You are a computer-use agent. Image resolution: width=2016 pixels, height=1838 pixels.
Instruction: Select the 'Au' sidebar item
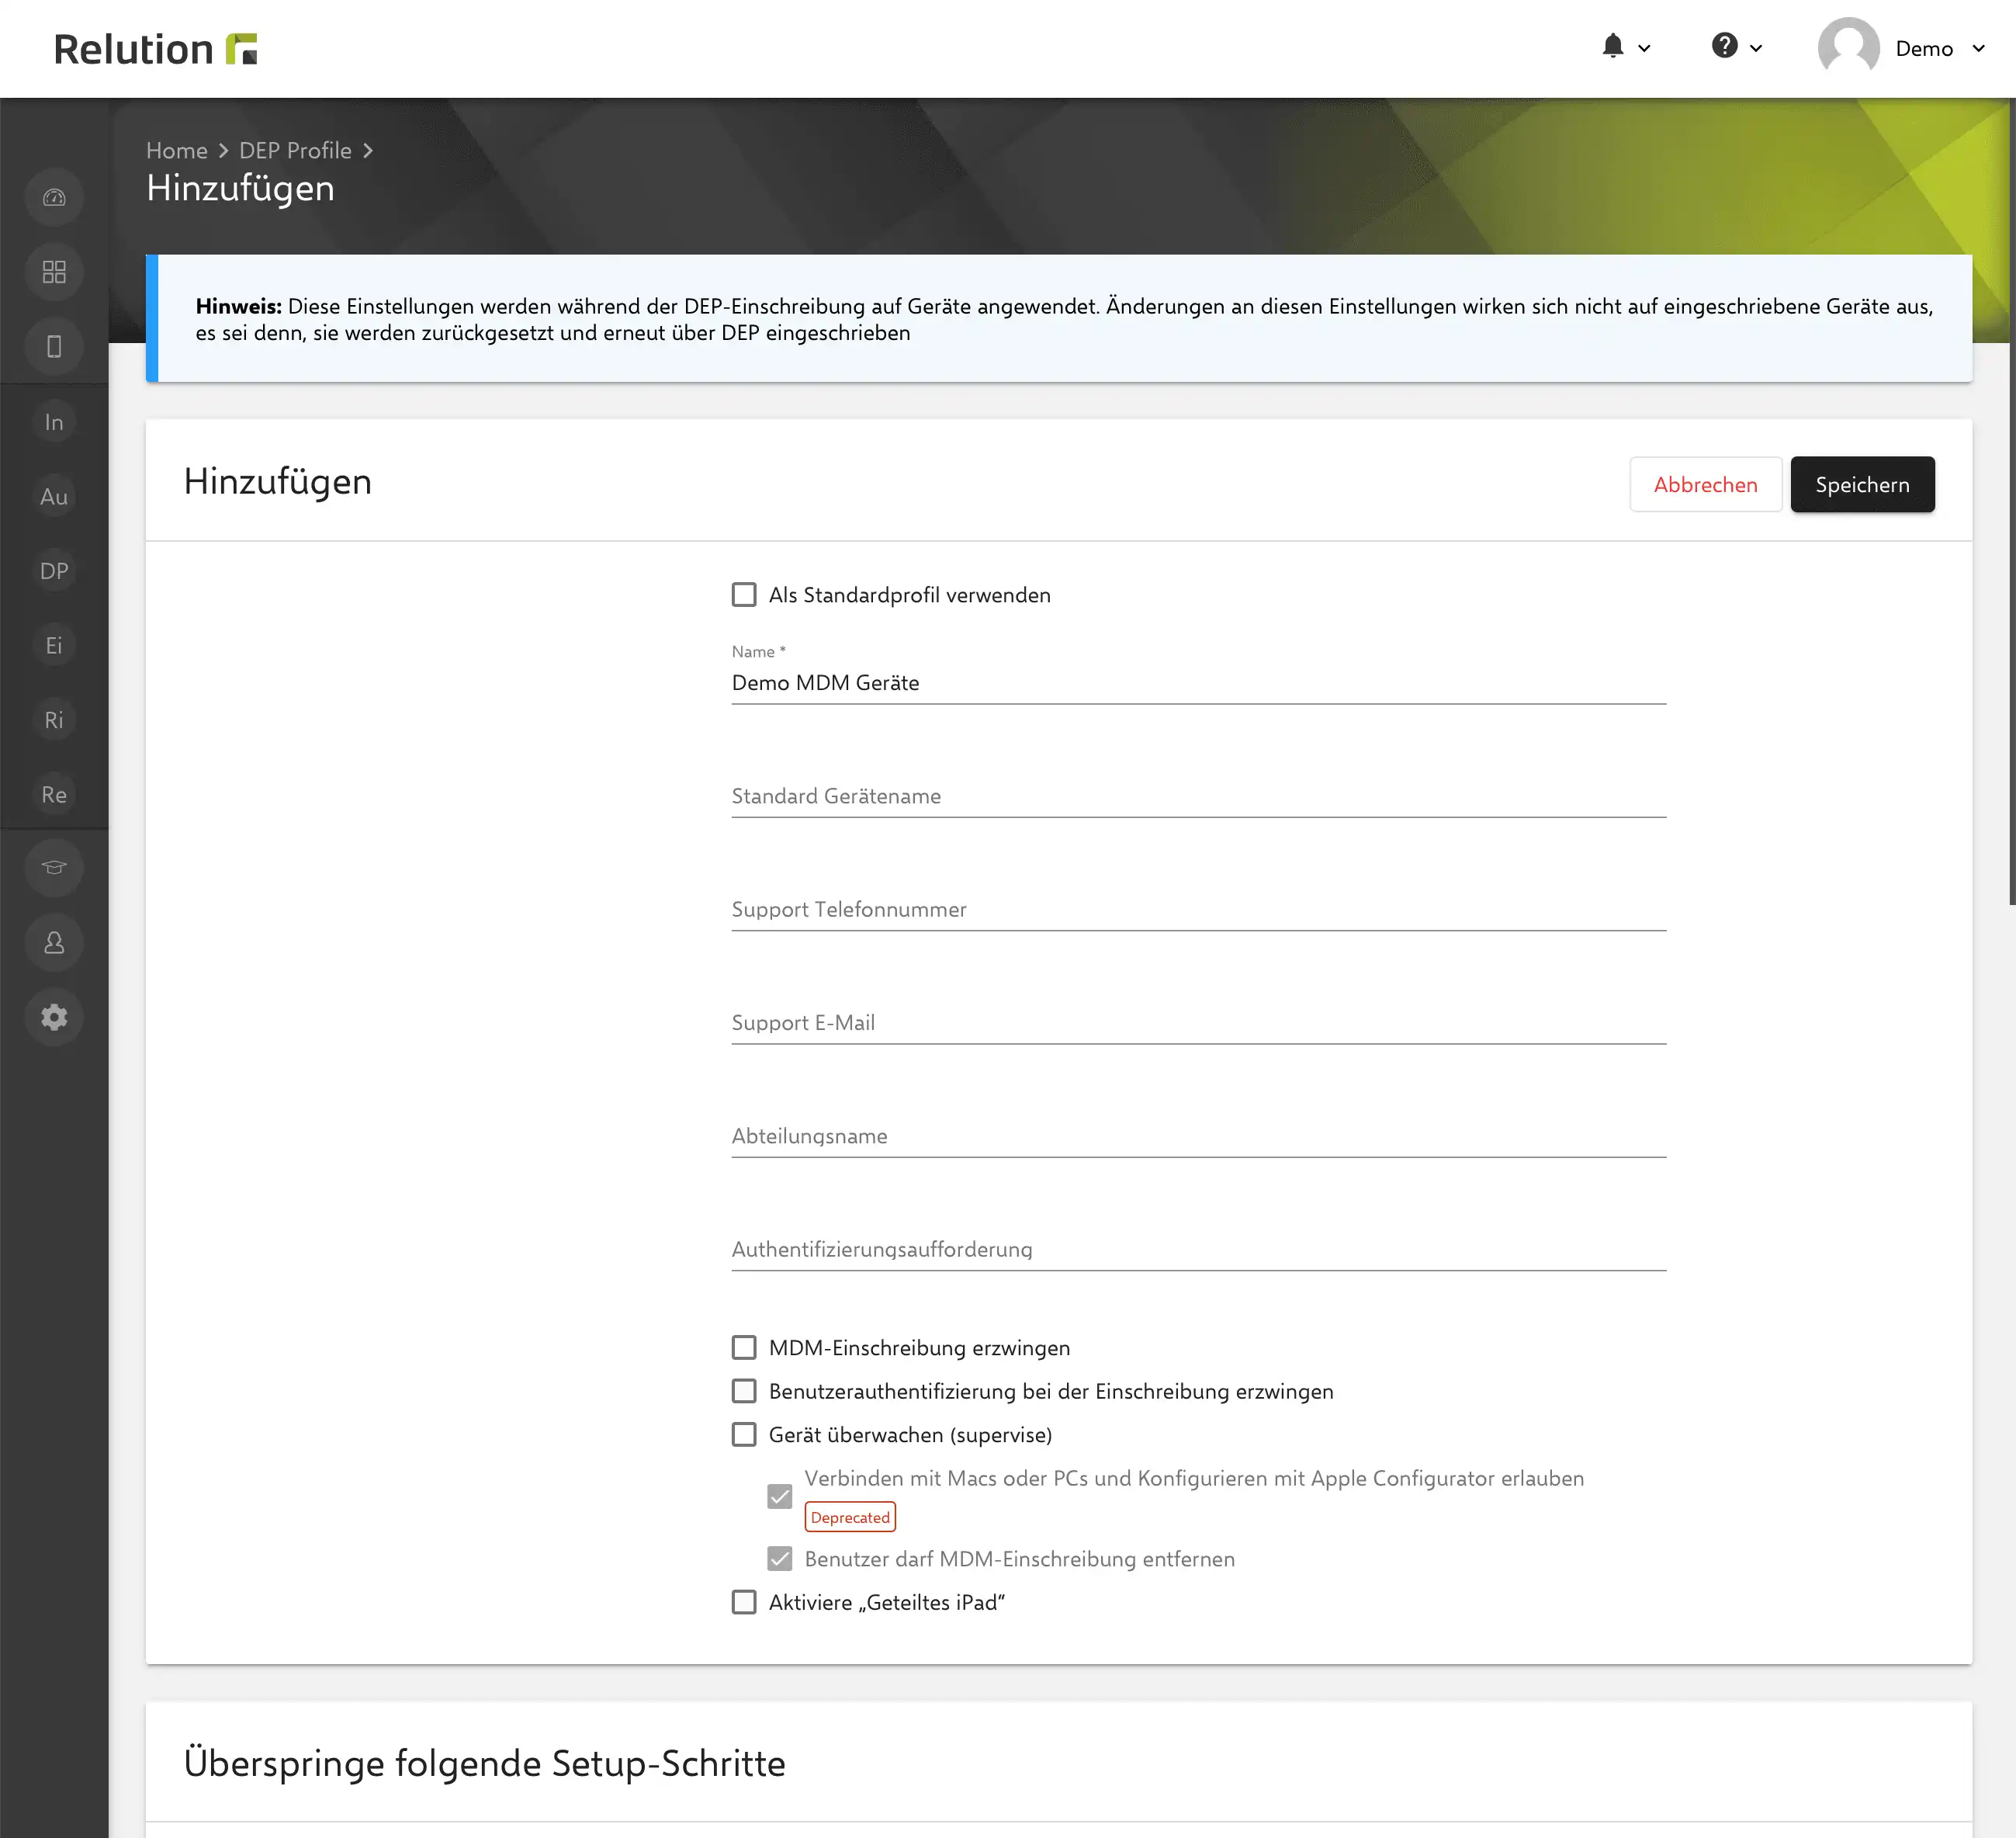(54, 496)
